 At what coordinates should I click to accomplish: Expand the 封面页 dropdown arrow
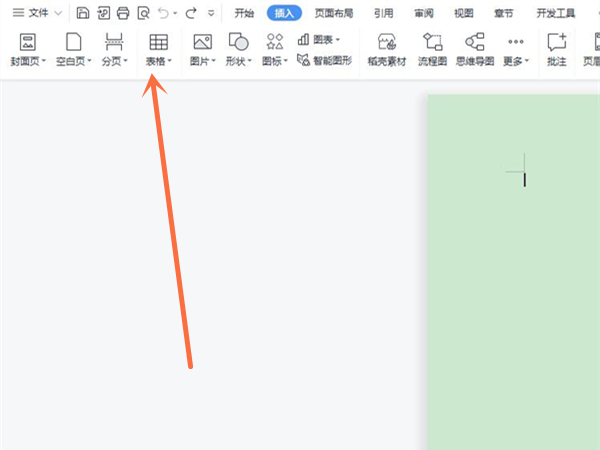(44, 61)
